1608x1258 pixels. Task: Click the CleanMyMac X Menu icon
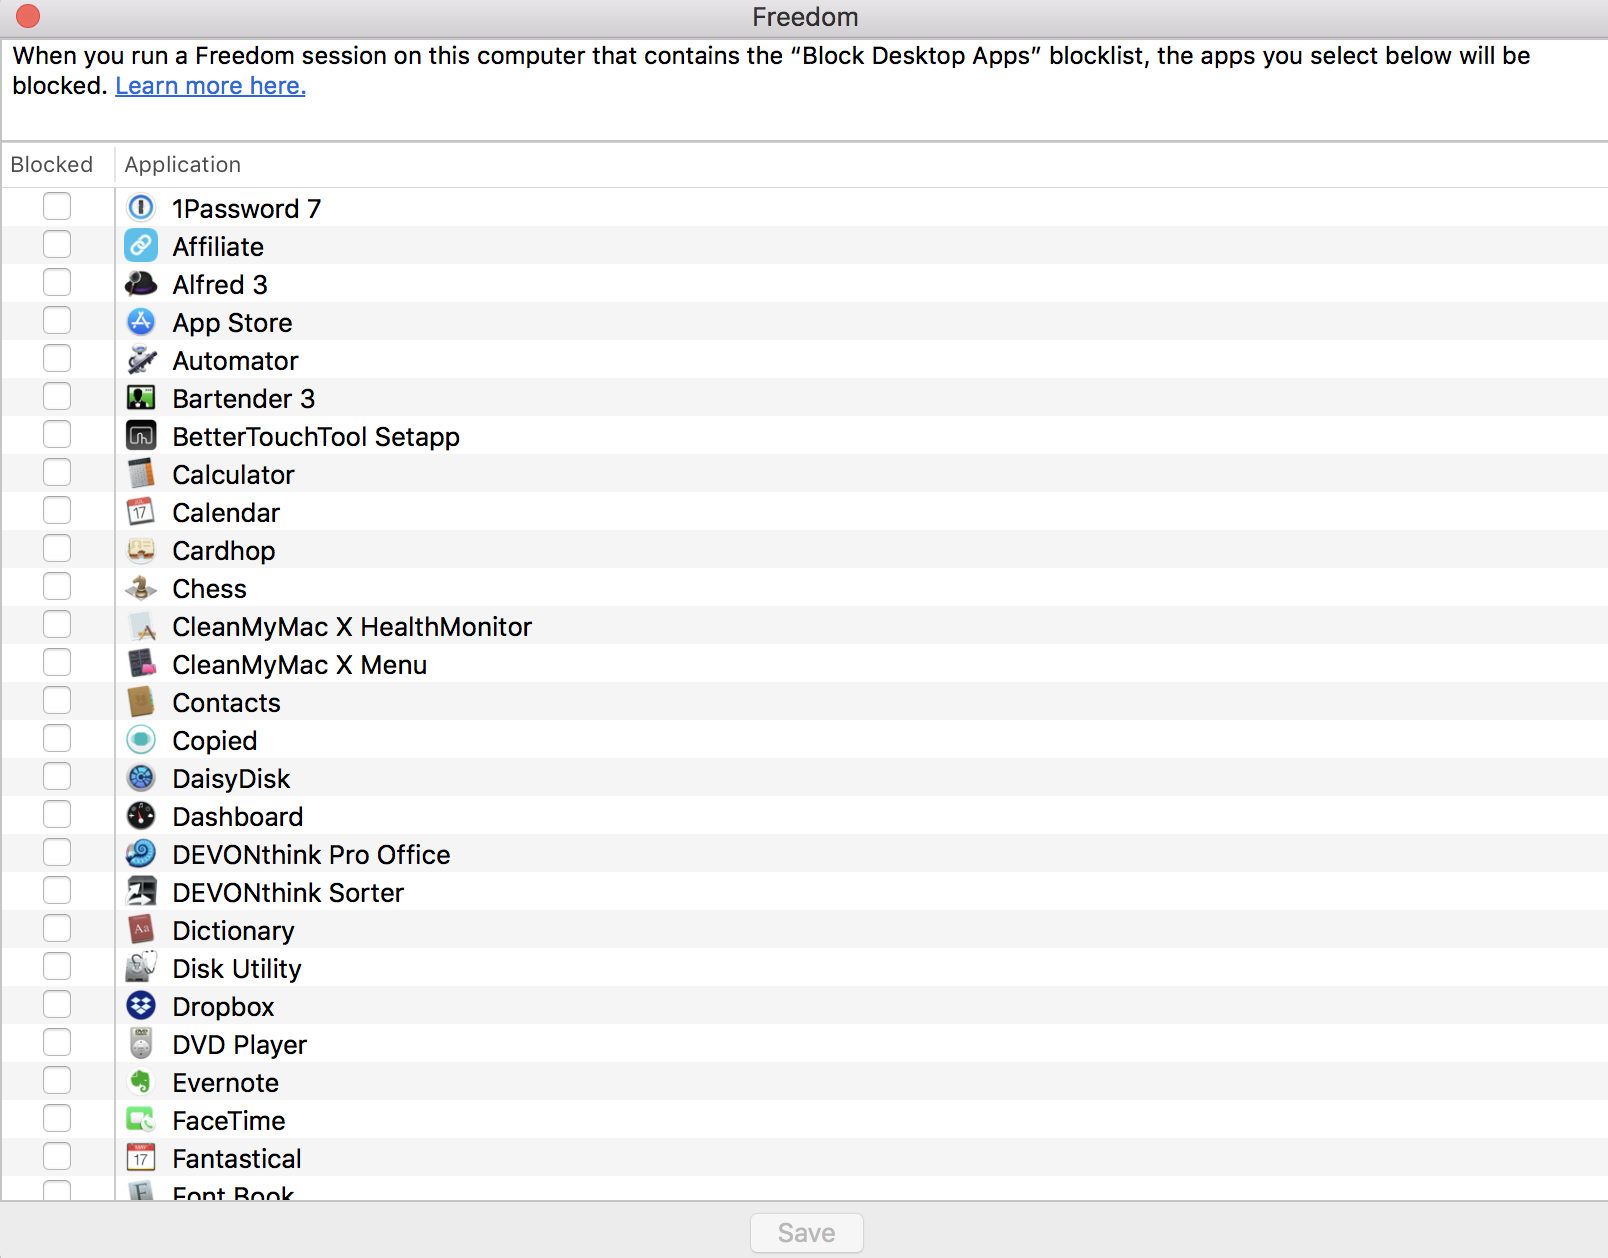click(141, 663)
